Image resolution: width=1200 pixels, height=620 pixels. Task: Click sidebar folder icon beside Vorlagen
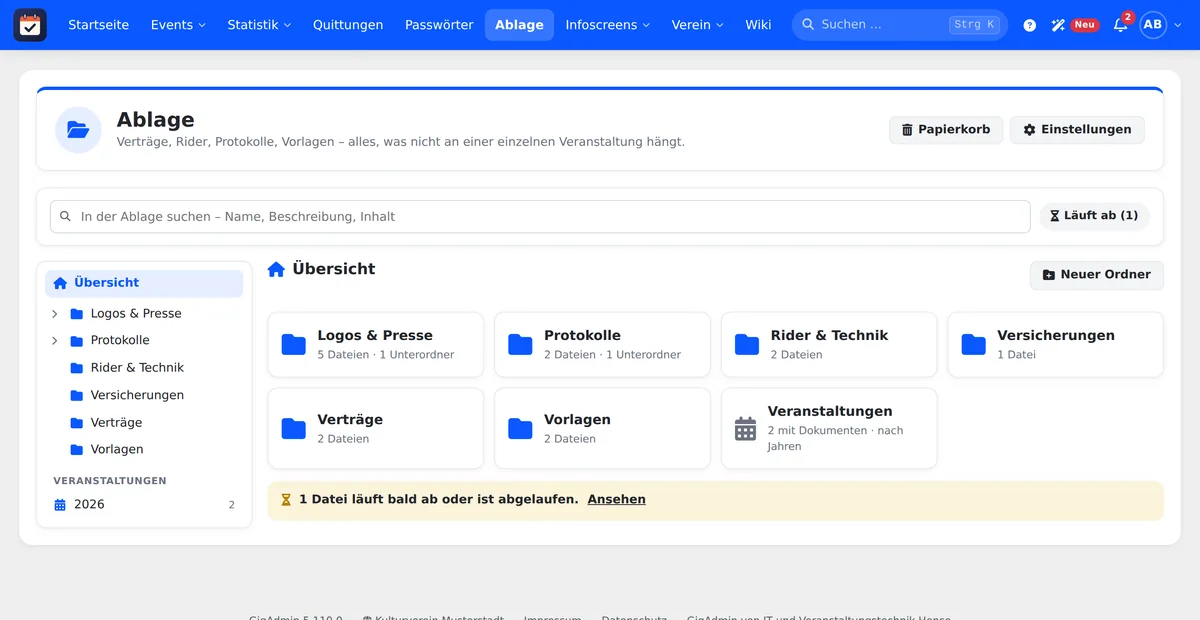(x=77, y=450)
